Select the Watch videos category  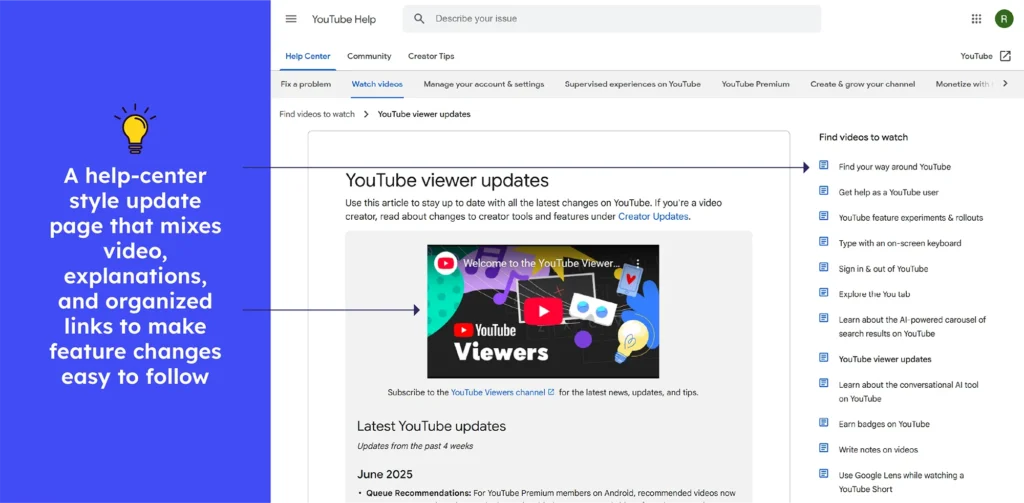coord(377,84)
